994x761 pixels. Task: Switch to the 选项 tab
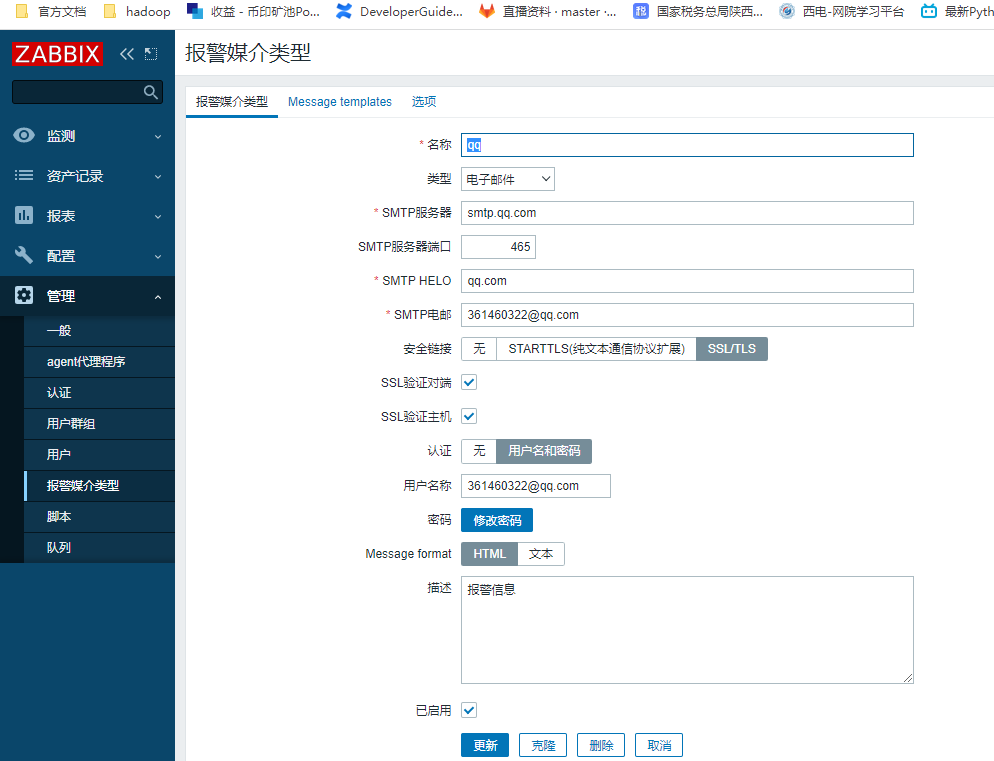tap(424, 101)
